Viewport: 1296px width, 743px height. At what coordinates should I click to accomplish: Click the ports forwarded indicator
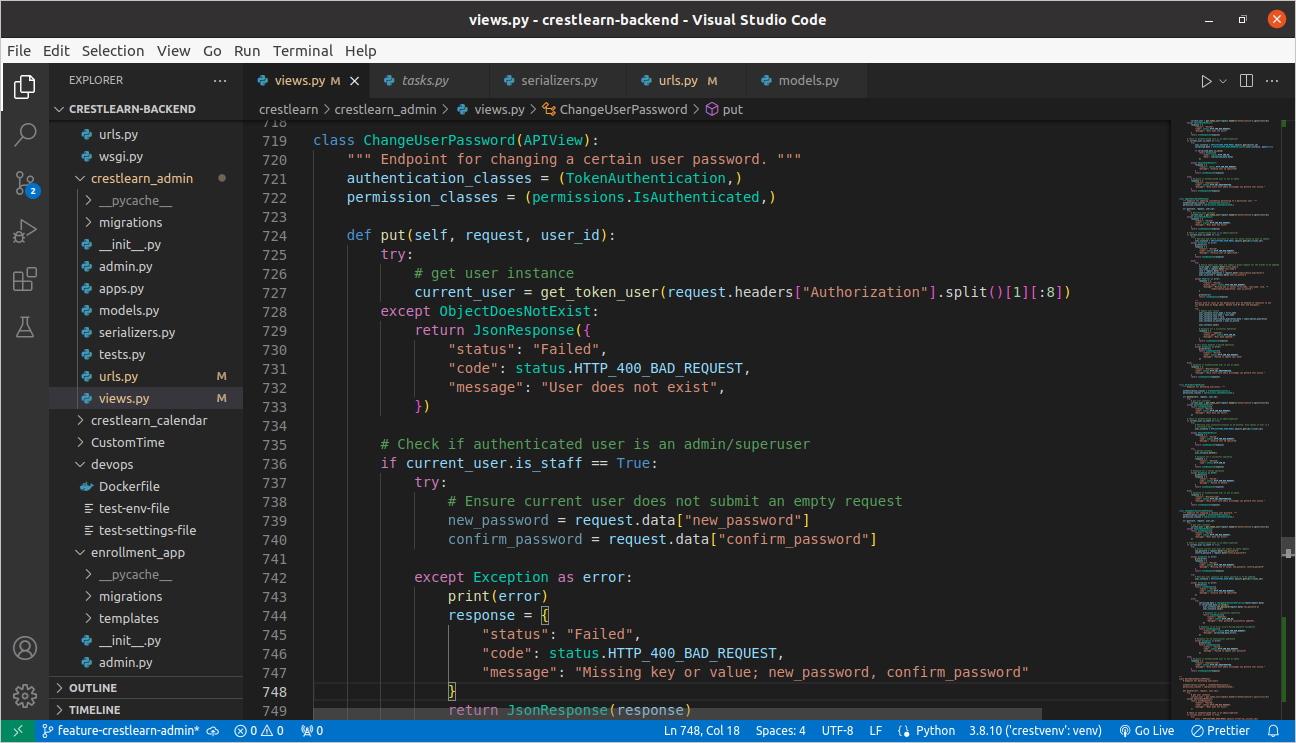(312, 731)
